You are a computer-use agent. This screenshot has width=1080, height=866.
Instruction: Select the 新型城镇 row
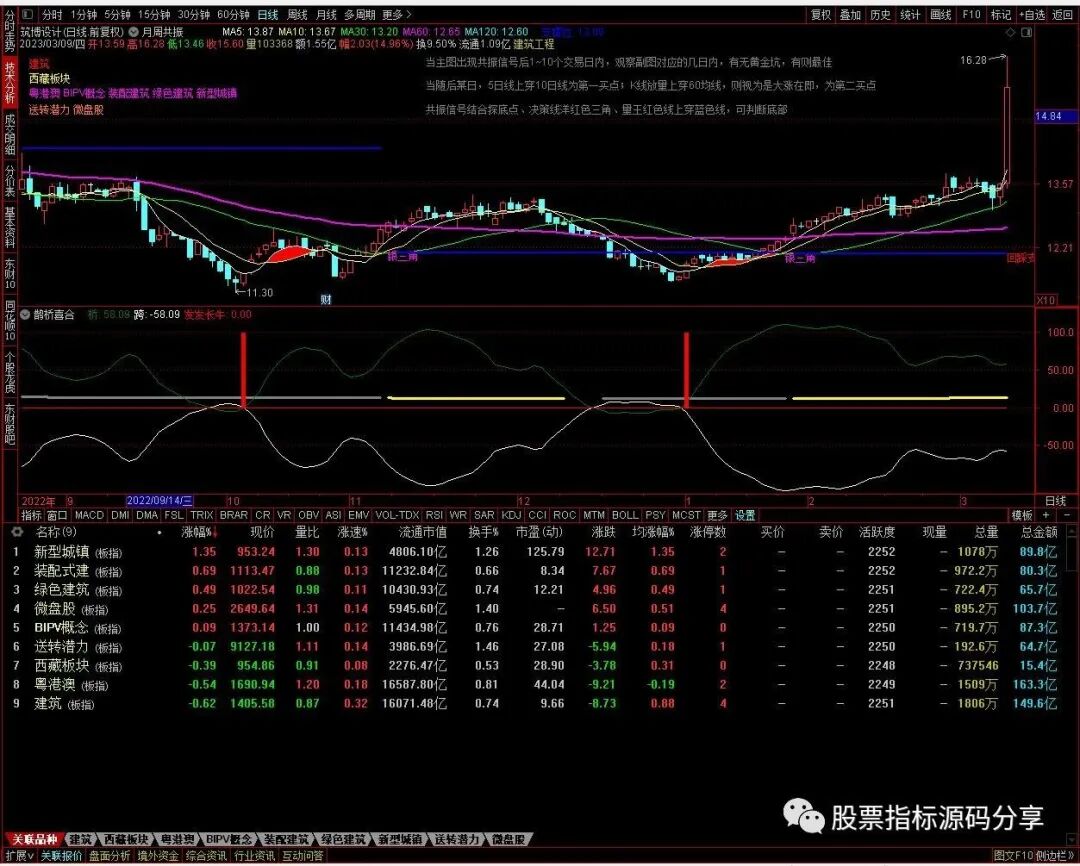click(x=537, y=552)
